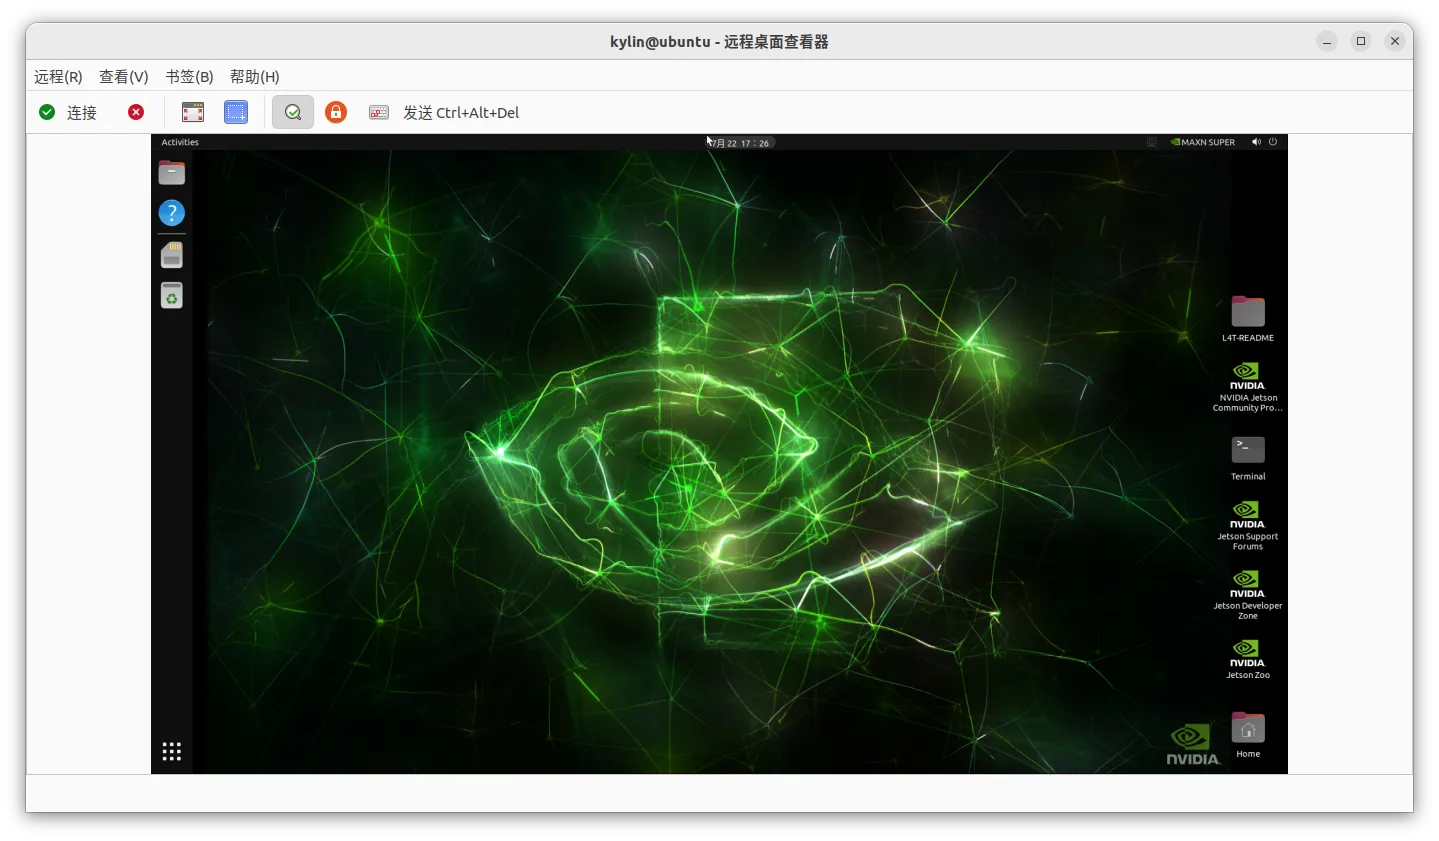This screenshot has height=841, width=1439.
Task: Open the 查看 menu
Action: 123,76
